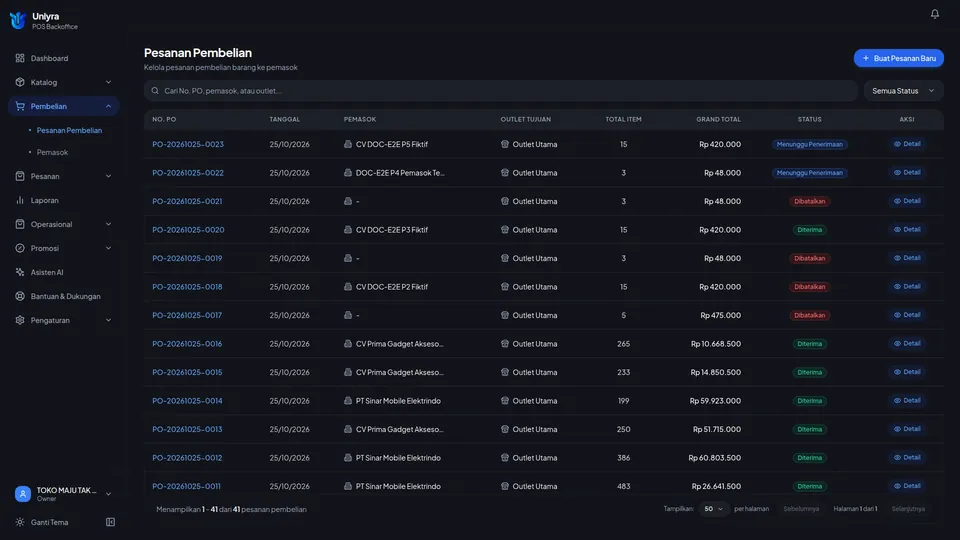
Task: Click the Promosi percent icon
Action: (20, 248)
